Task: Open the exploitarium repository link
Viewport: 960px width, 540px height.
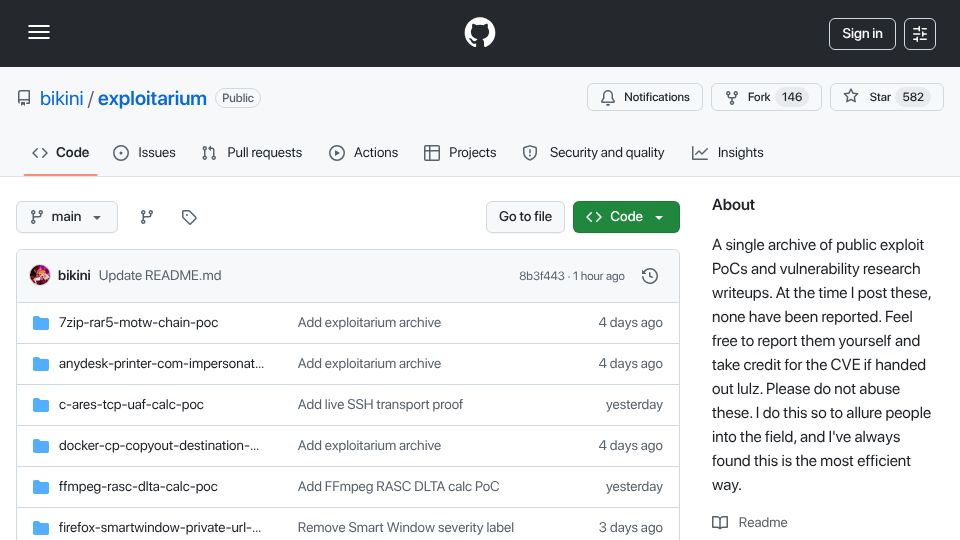Action: coord(152,98)
